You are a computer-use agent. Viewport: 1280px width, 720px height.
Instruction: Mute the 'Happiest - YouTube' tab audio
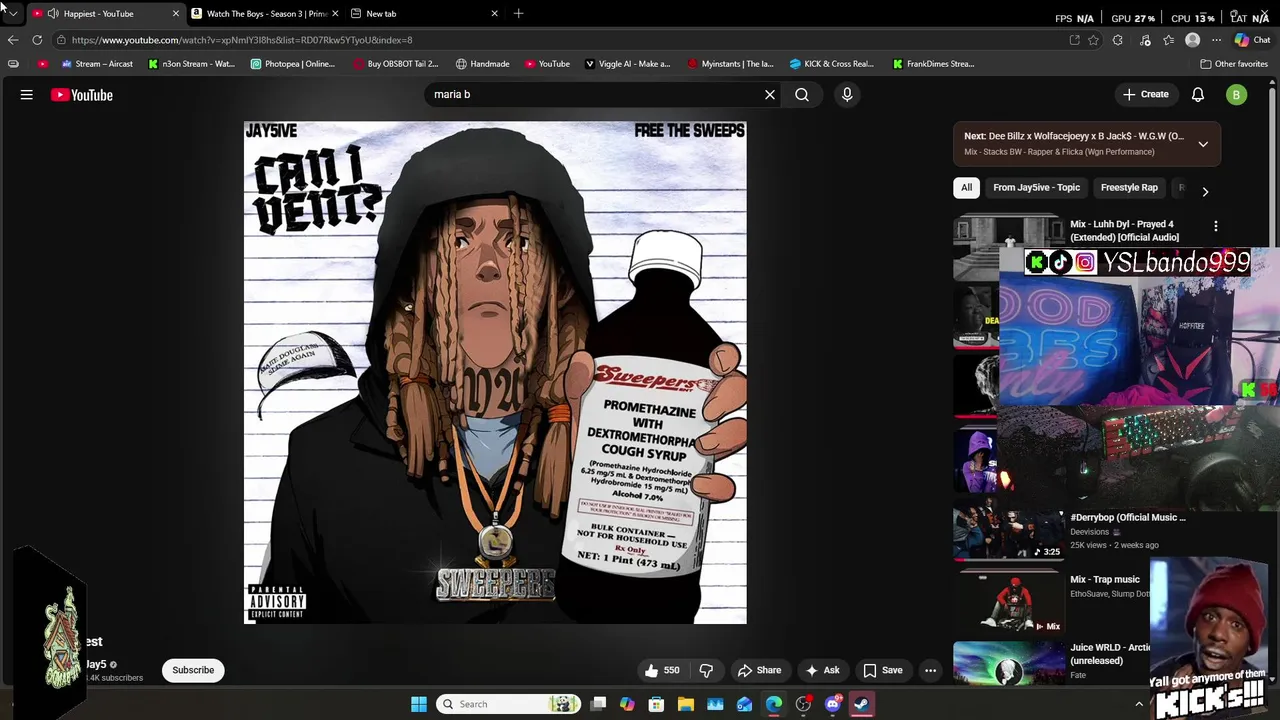click(52, 14)
